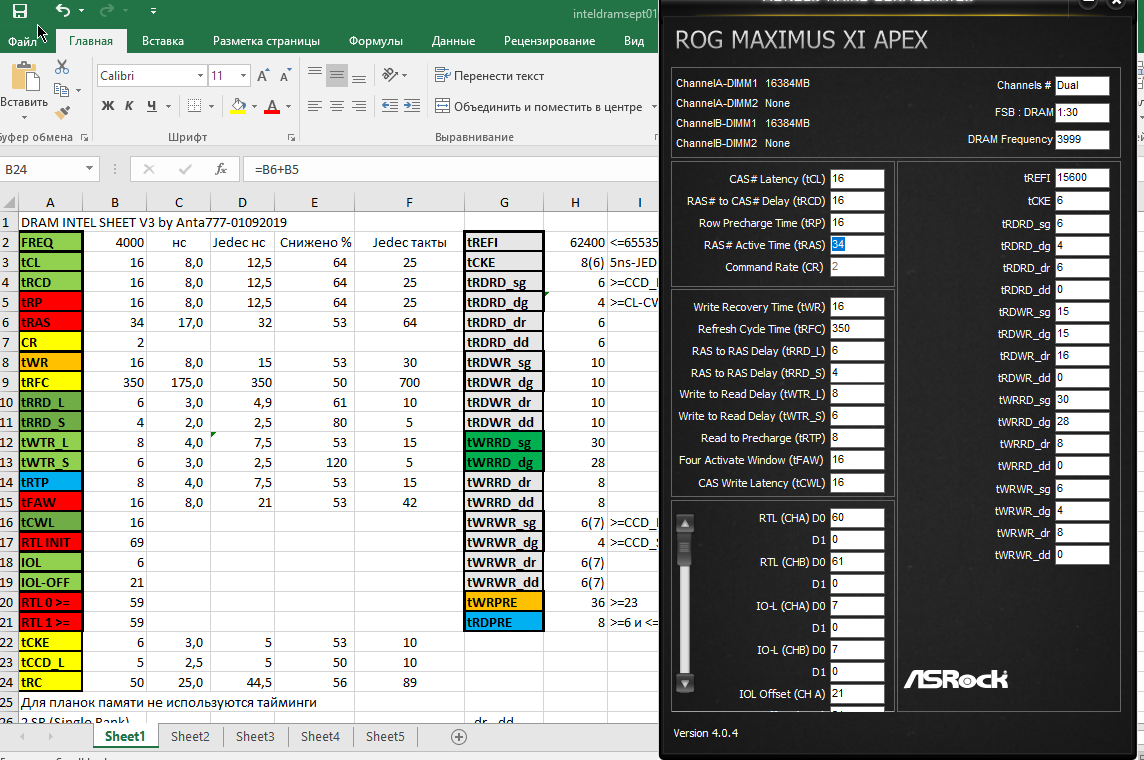Open the font size 11 dropdown

pos(244,76)
